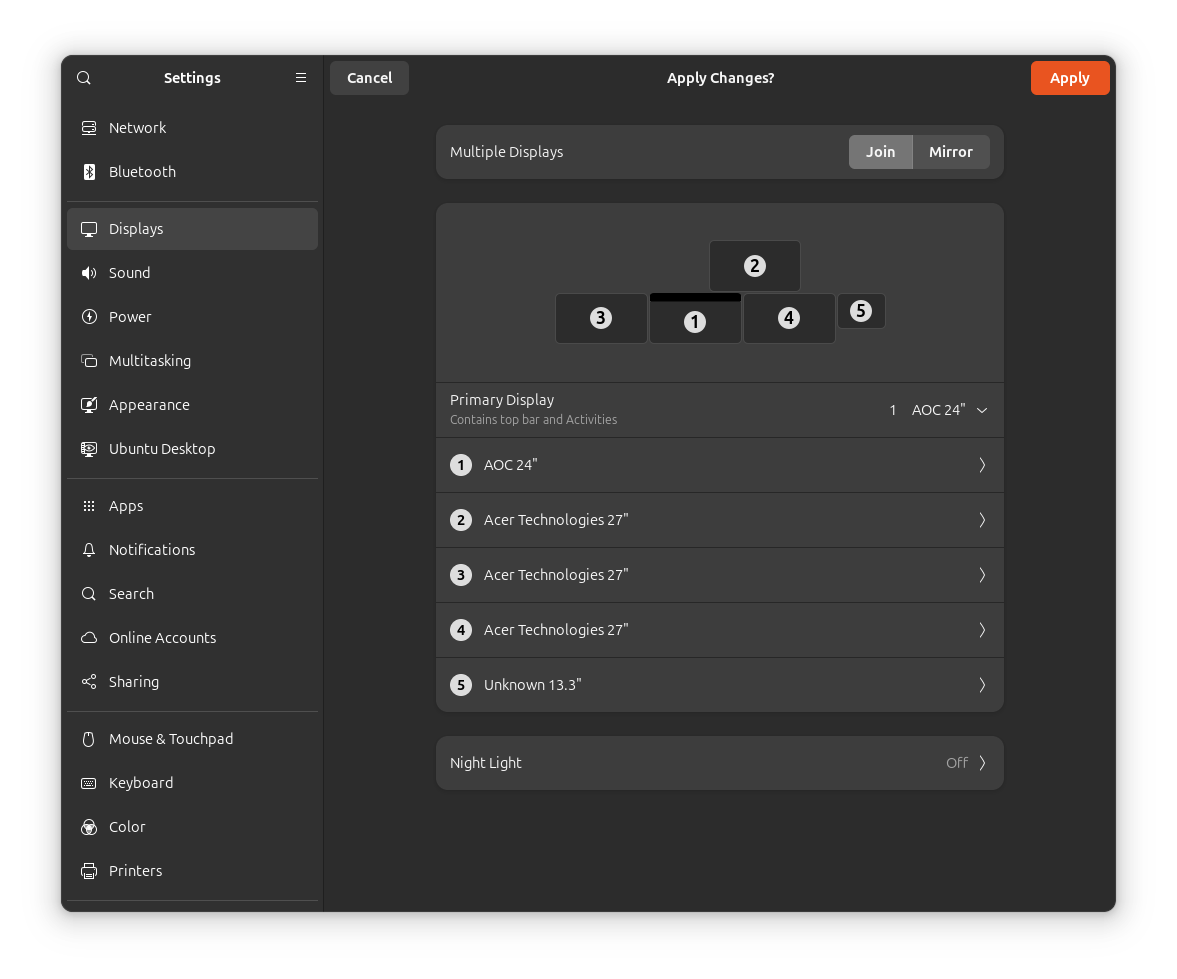
Task: Click the "Keyboard" sidebar label
Action: (x=141, y=783)
